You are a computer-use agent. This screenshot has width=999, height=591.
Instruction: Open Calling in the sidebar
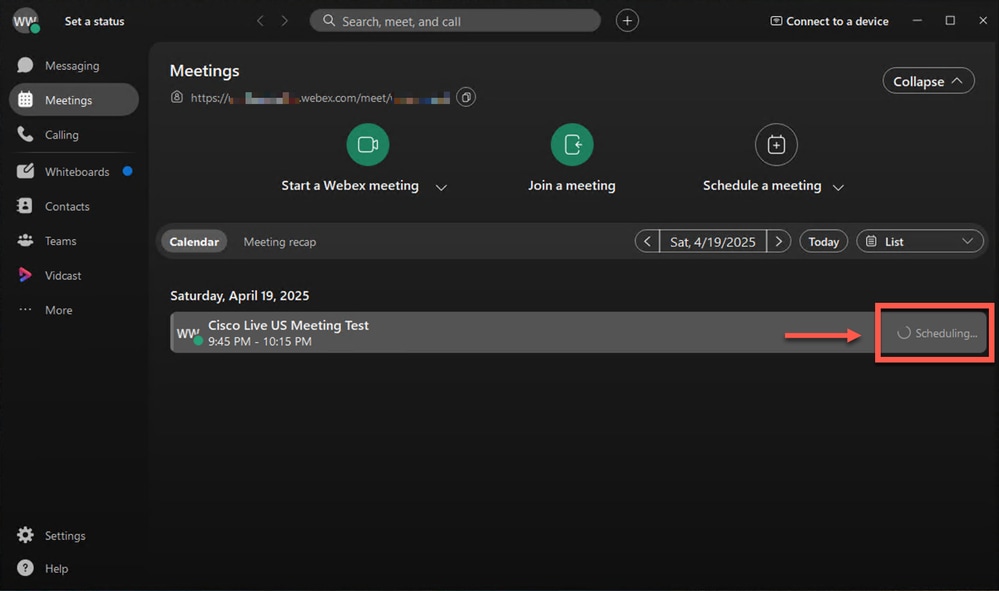pos(73,134)
